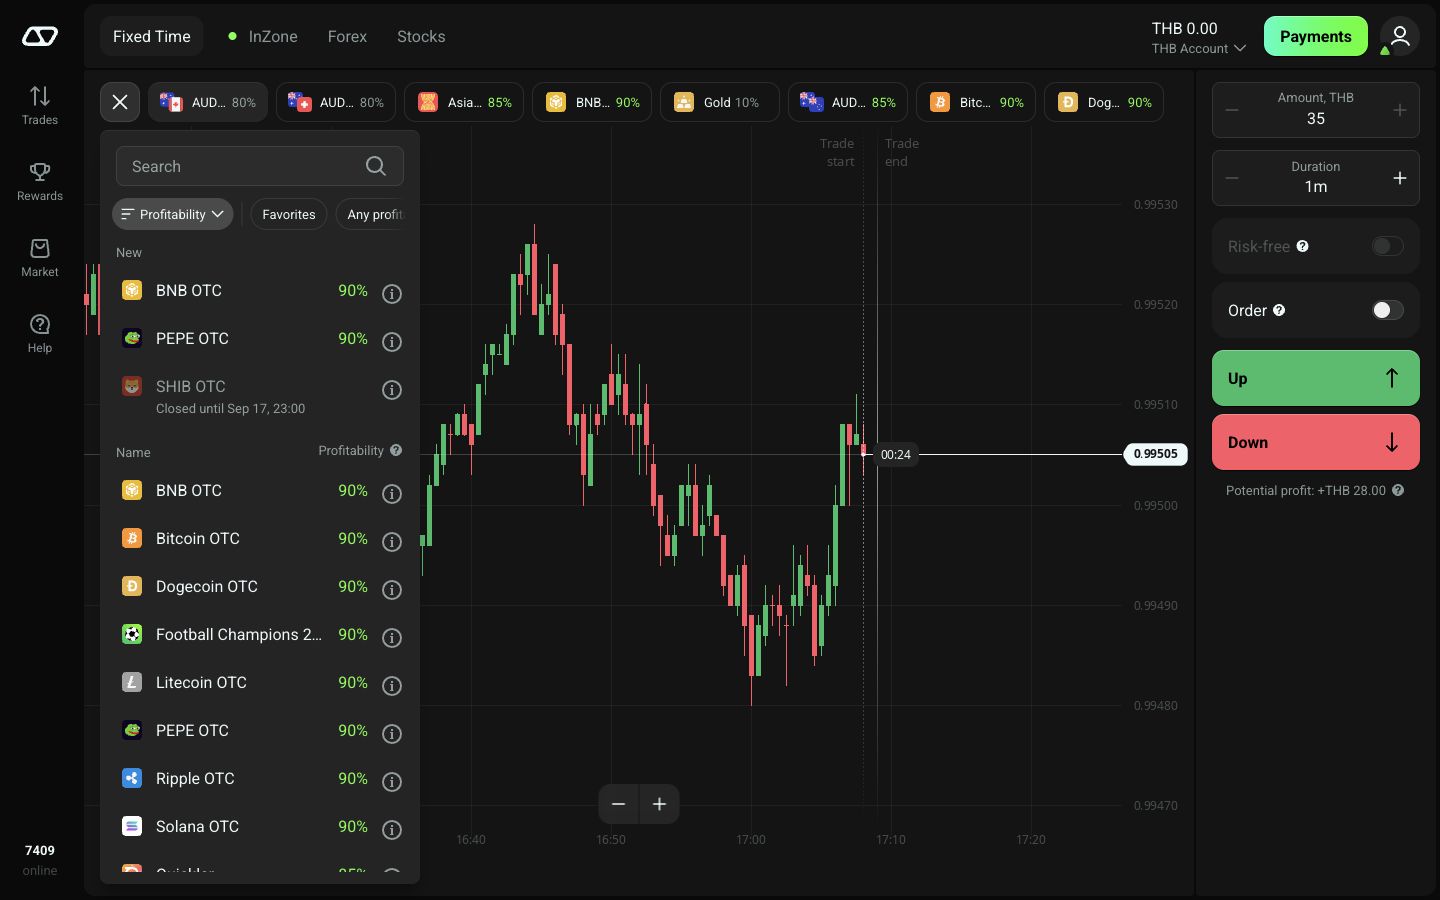The width and height of the screenshot is (1440, 900).
Task: Toggle the Order switch
Action: tap(1387, 310)
